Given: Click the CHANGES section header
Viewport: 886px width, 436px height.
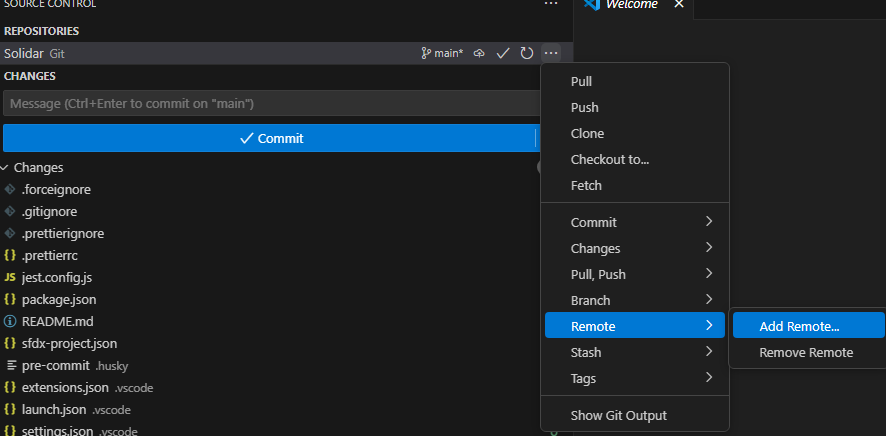Looking at the screenshot, I should [29, 76].
